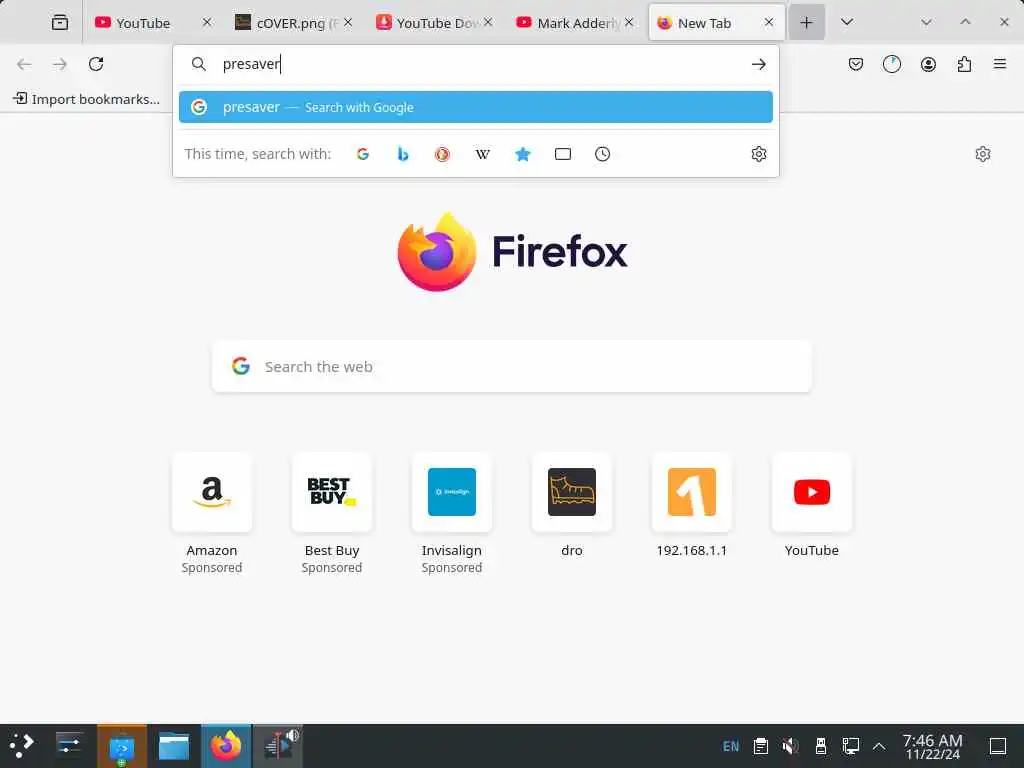Close the YouTube tab
The image size is (1024, 768).
pyautogui.click(x=206, y=22)
